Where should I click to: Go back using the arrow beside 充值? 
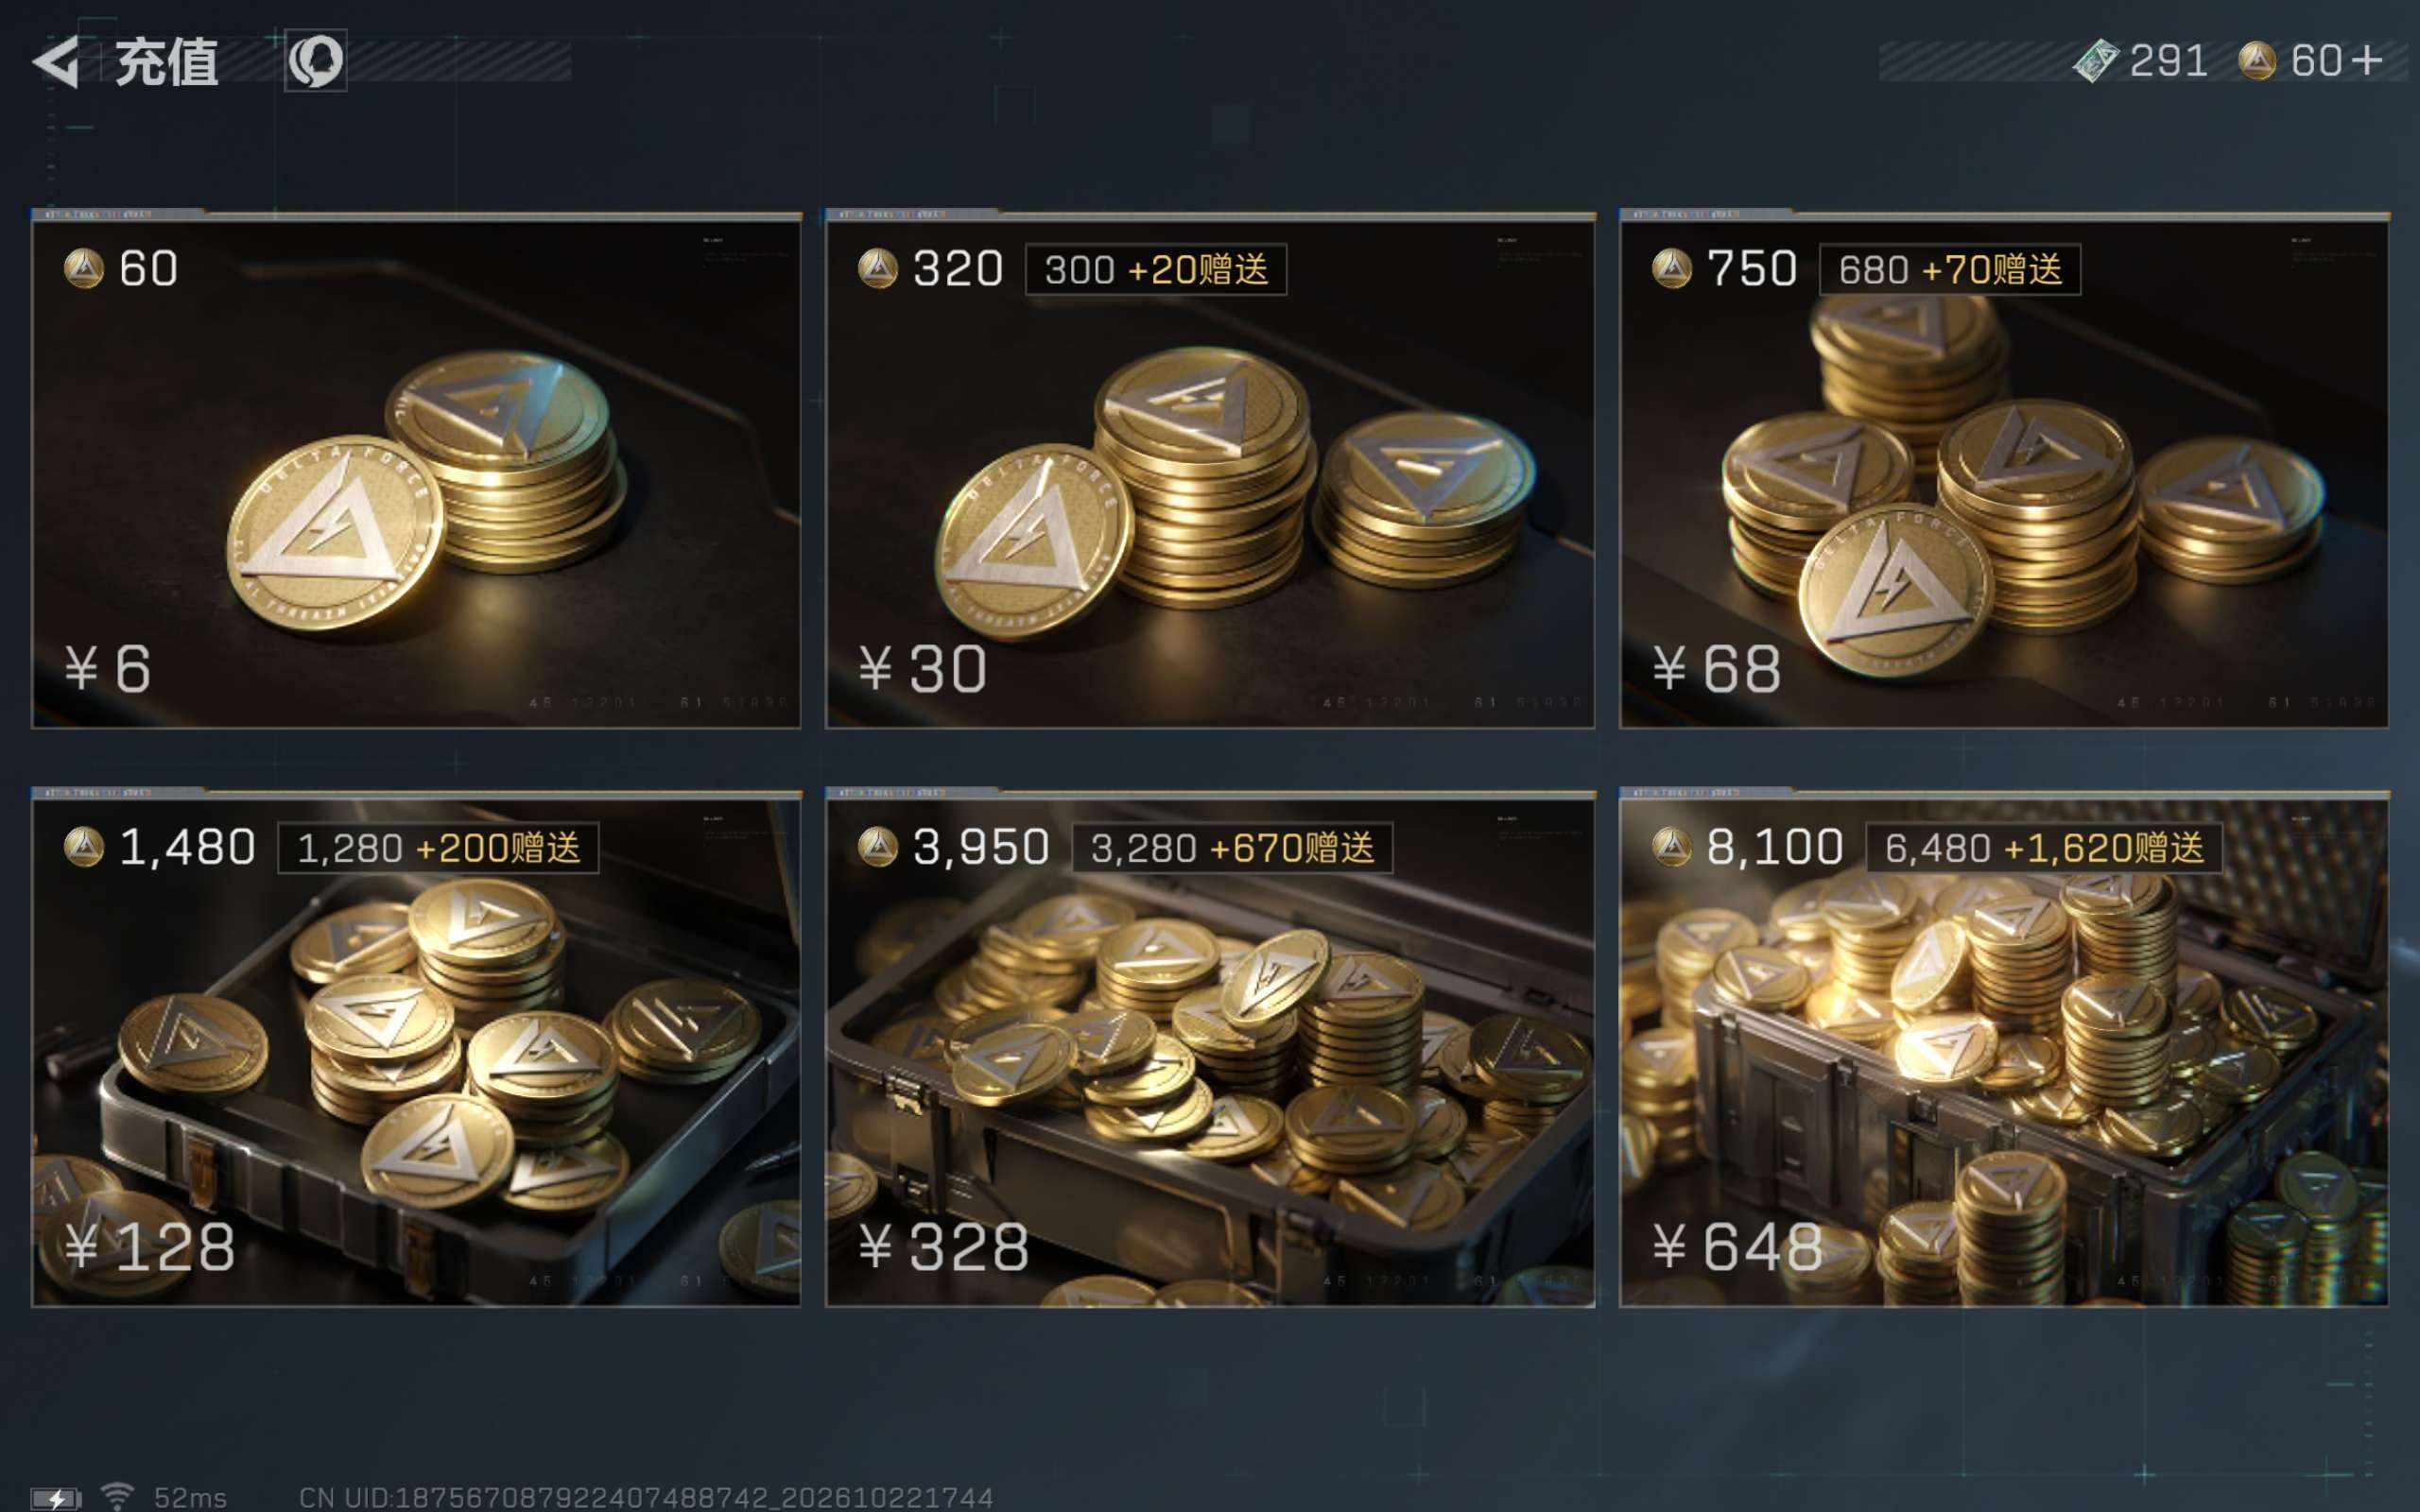point(56,62)
